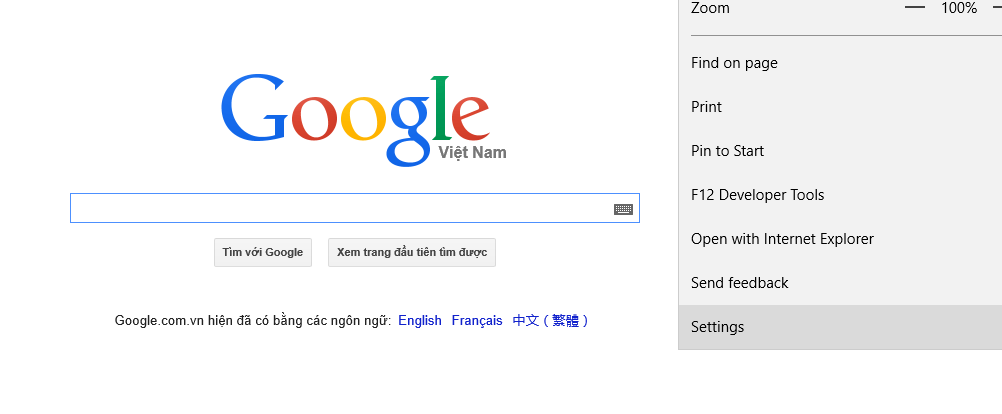
Task: Decrease zoom with the minus button
Action: coord(915,8)
